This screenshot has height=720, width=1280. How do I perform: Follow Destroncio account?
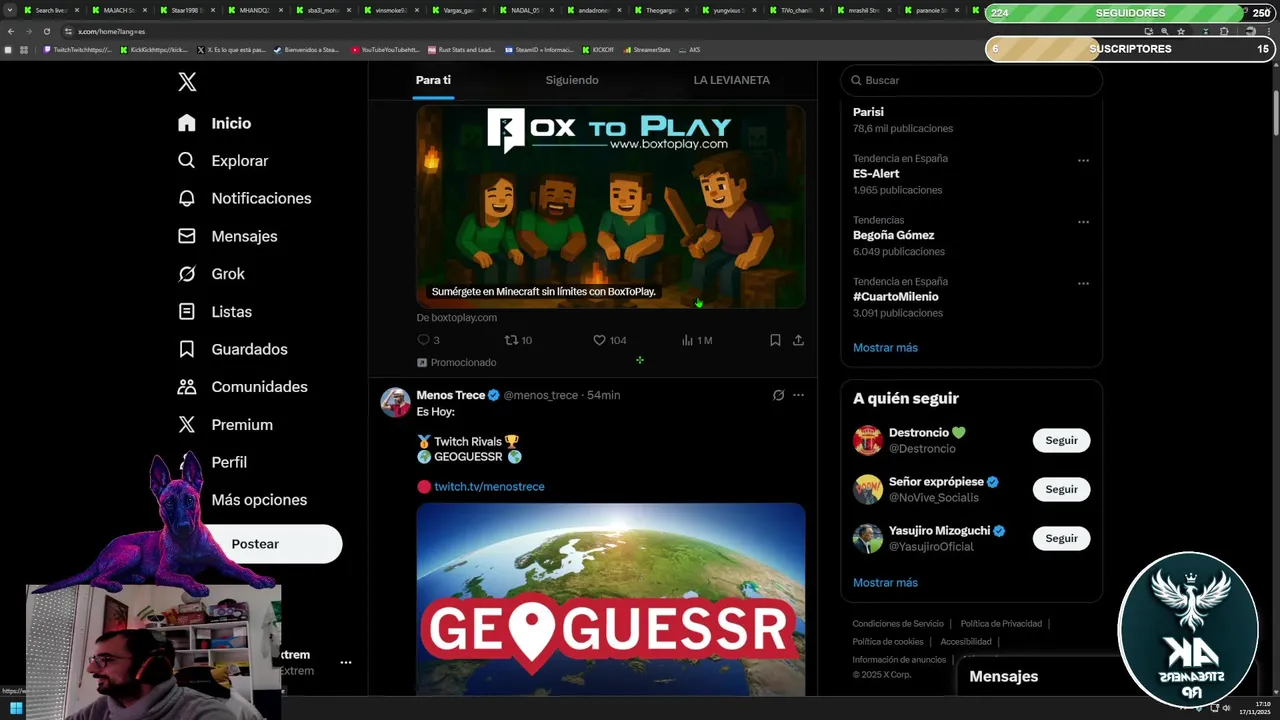(1061, 440)
